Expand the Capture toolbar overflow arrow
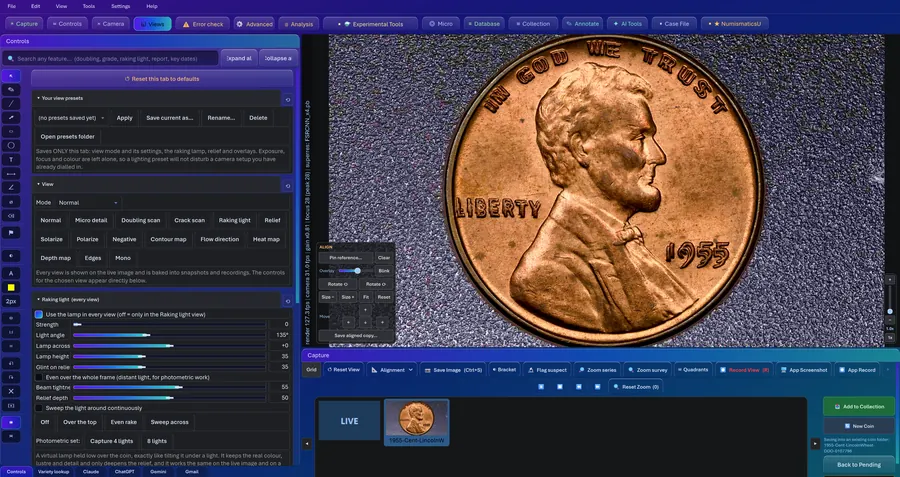 coord(887,370)
